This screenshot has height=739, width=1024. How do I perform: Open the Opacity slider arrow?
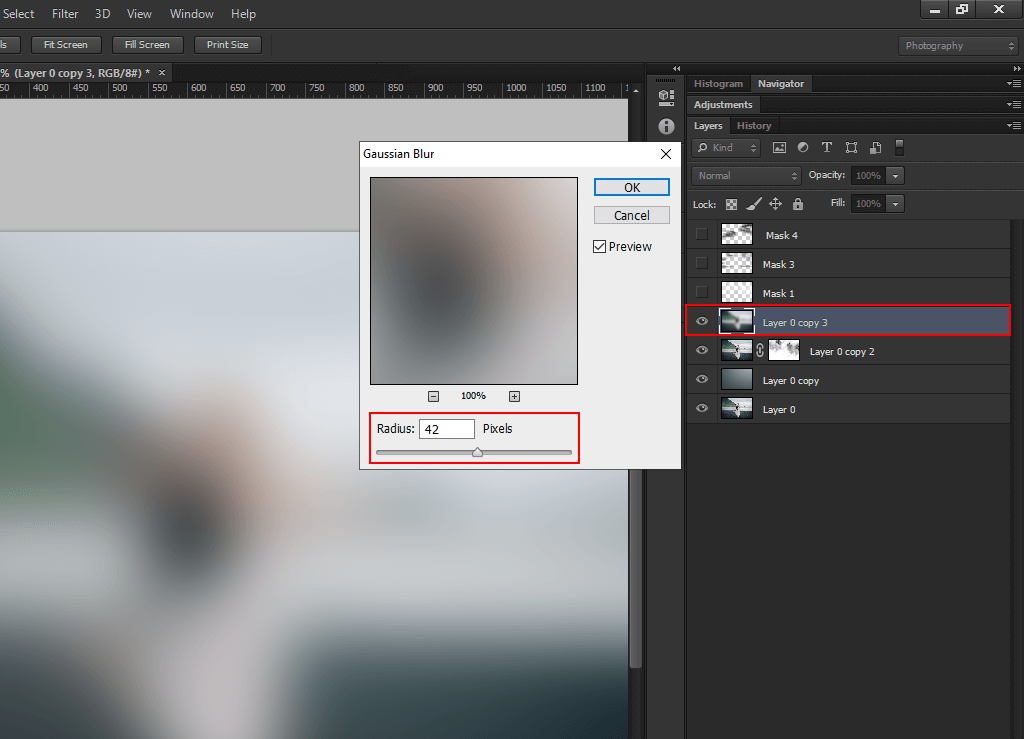(x=895, y=176)
